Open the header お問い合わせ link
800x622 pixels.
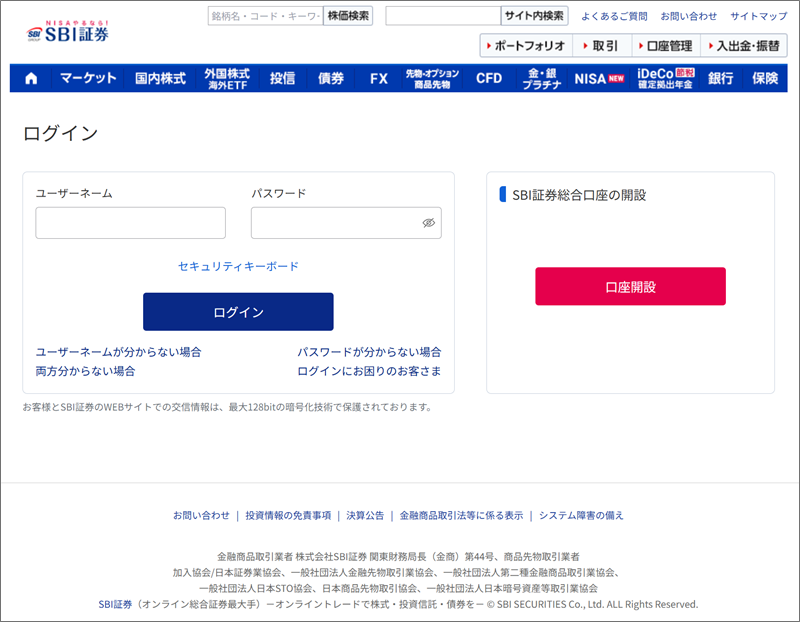(689, 16)
